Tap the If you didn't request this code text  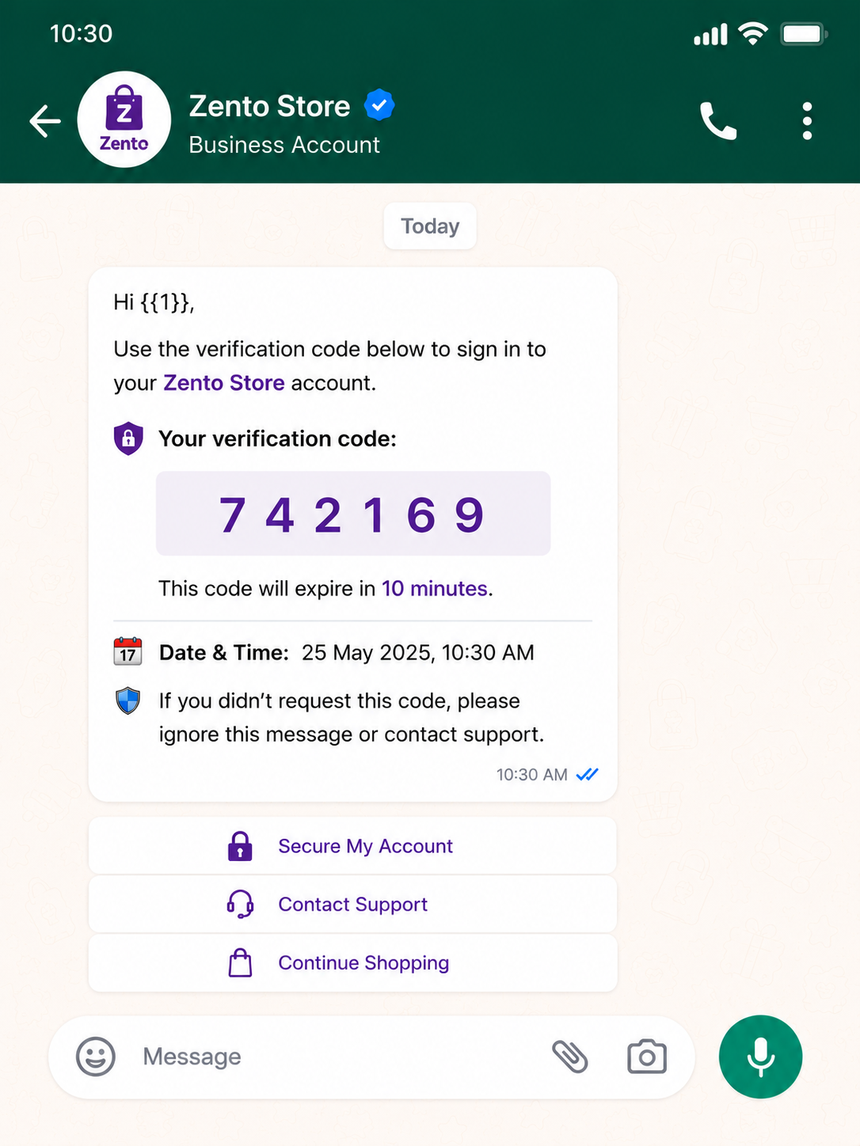coord(351,717)
